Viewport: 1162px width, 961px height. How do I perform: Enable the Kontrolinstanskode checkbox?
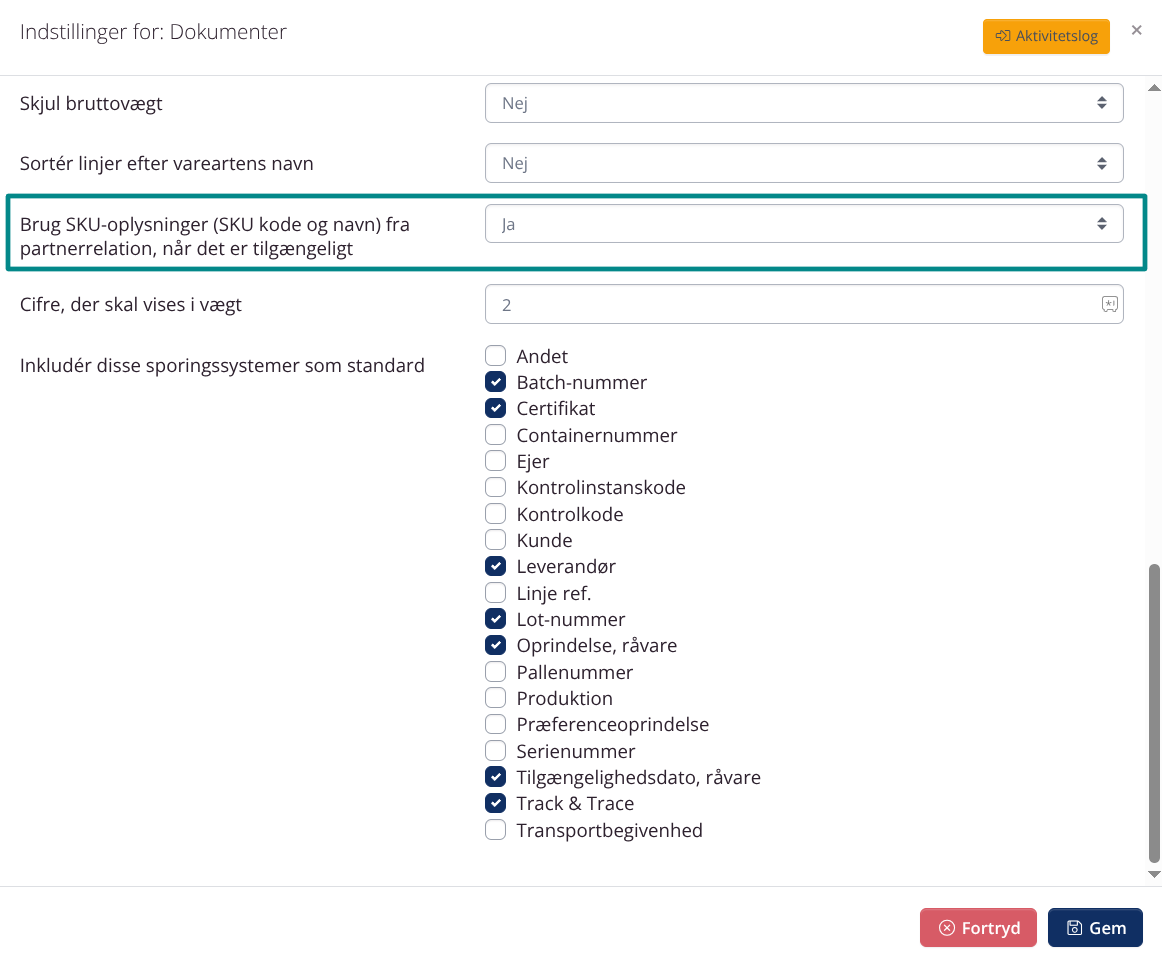[495, 487]
